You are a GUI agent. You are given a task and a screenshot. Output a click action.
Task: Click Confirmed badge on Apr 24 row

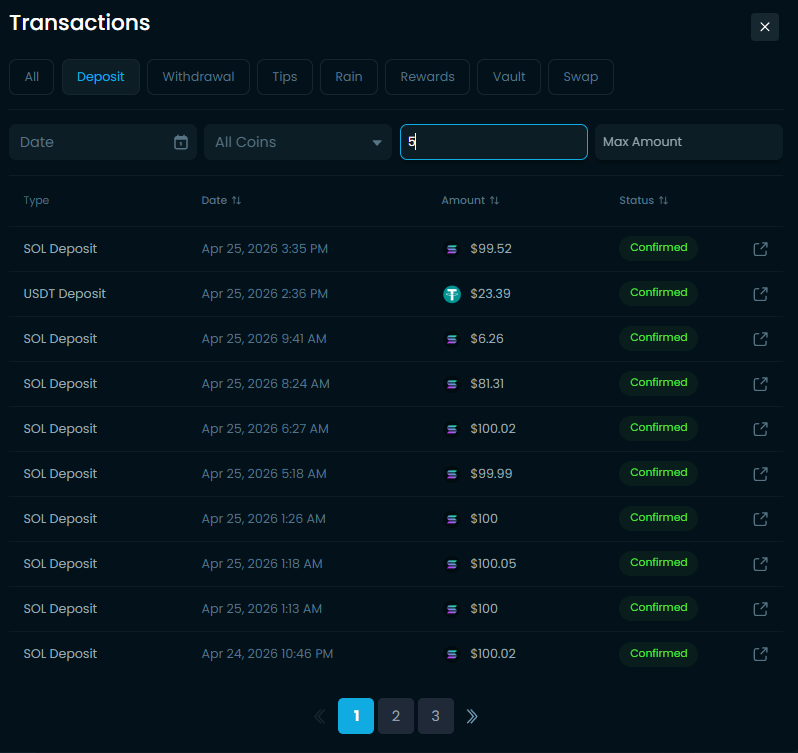click(658, 654)
